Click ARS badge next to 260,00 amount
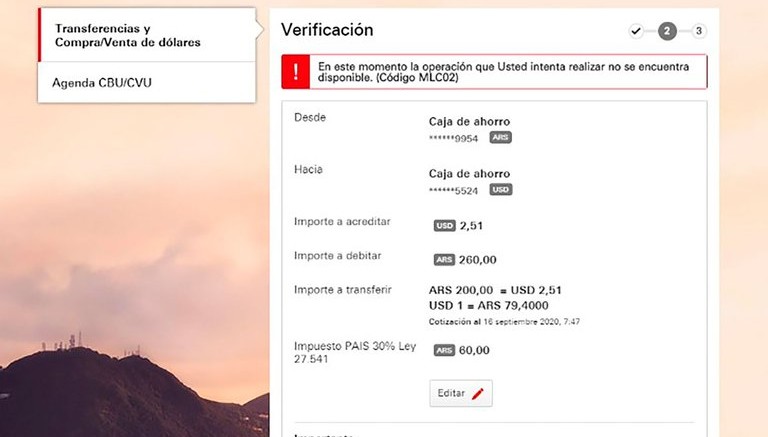Viewport: 768px width, 437px height. click(444, 260)
